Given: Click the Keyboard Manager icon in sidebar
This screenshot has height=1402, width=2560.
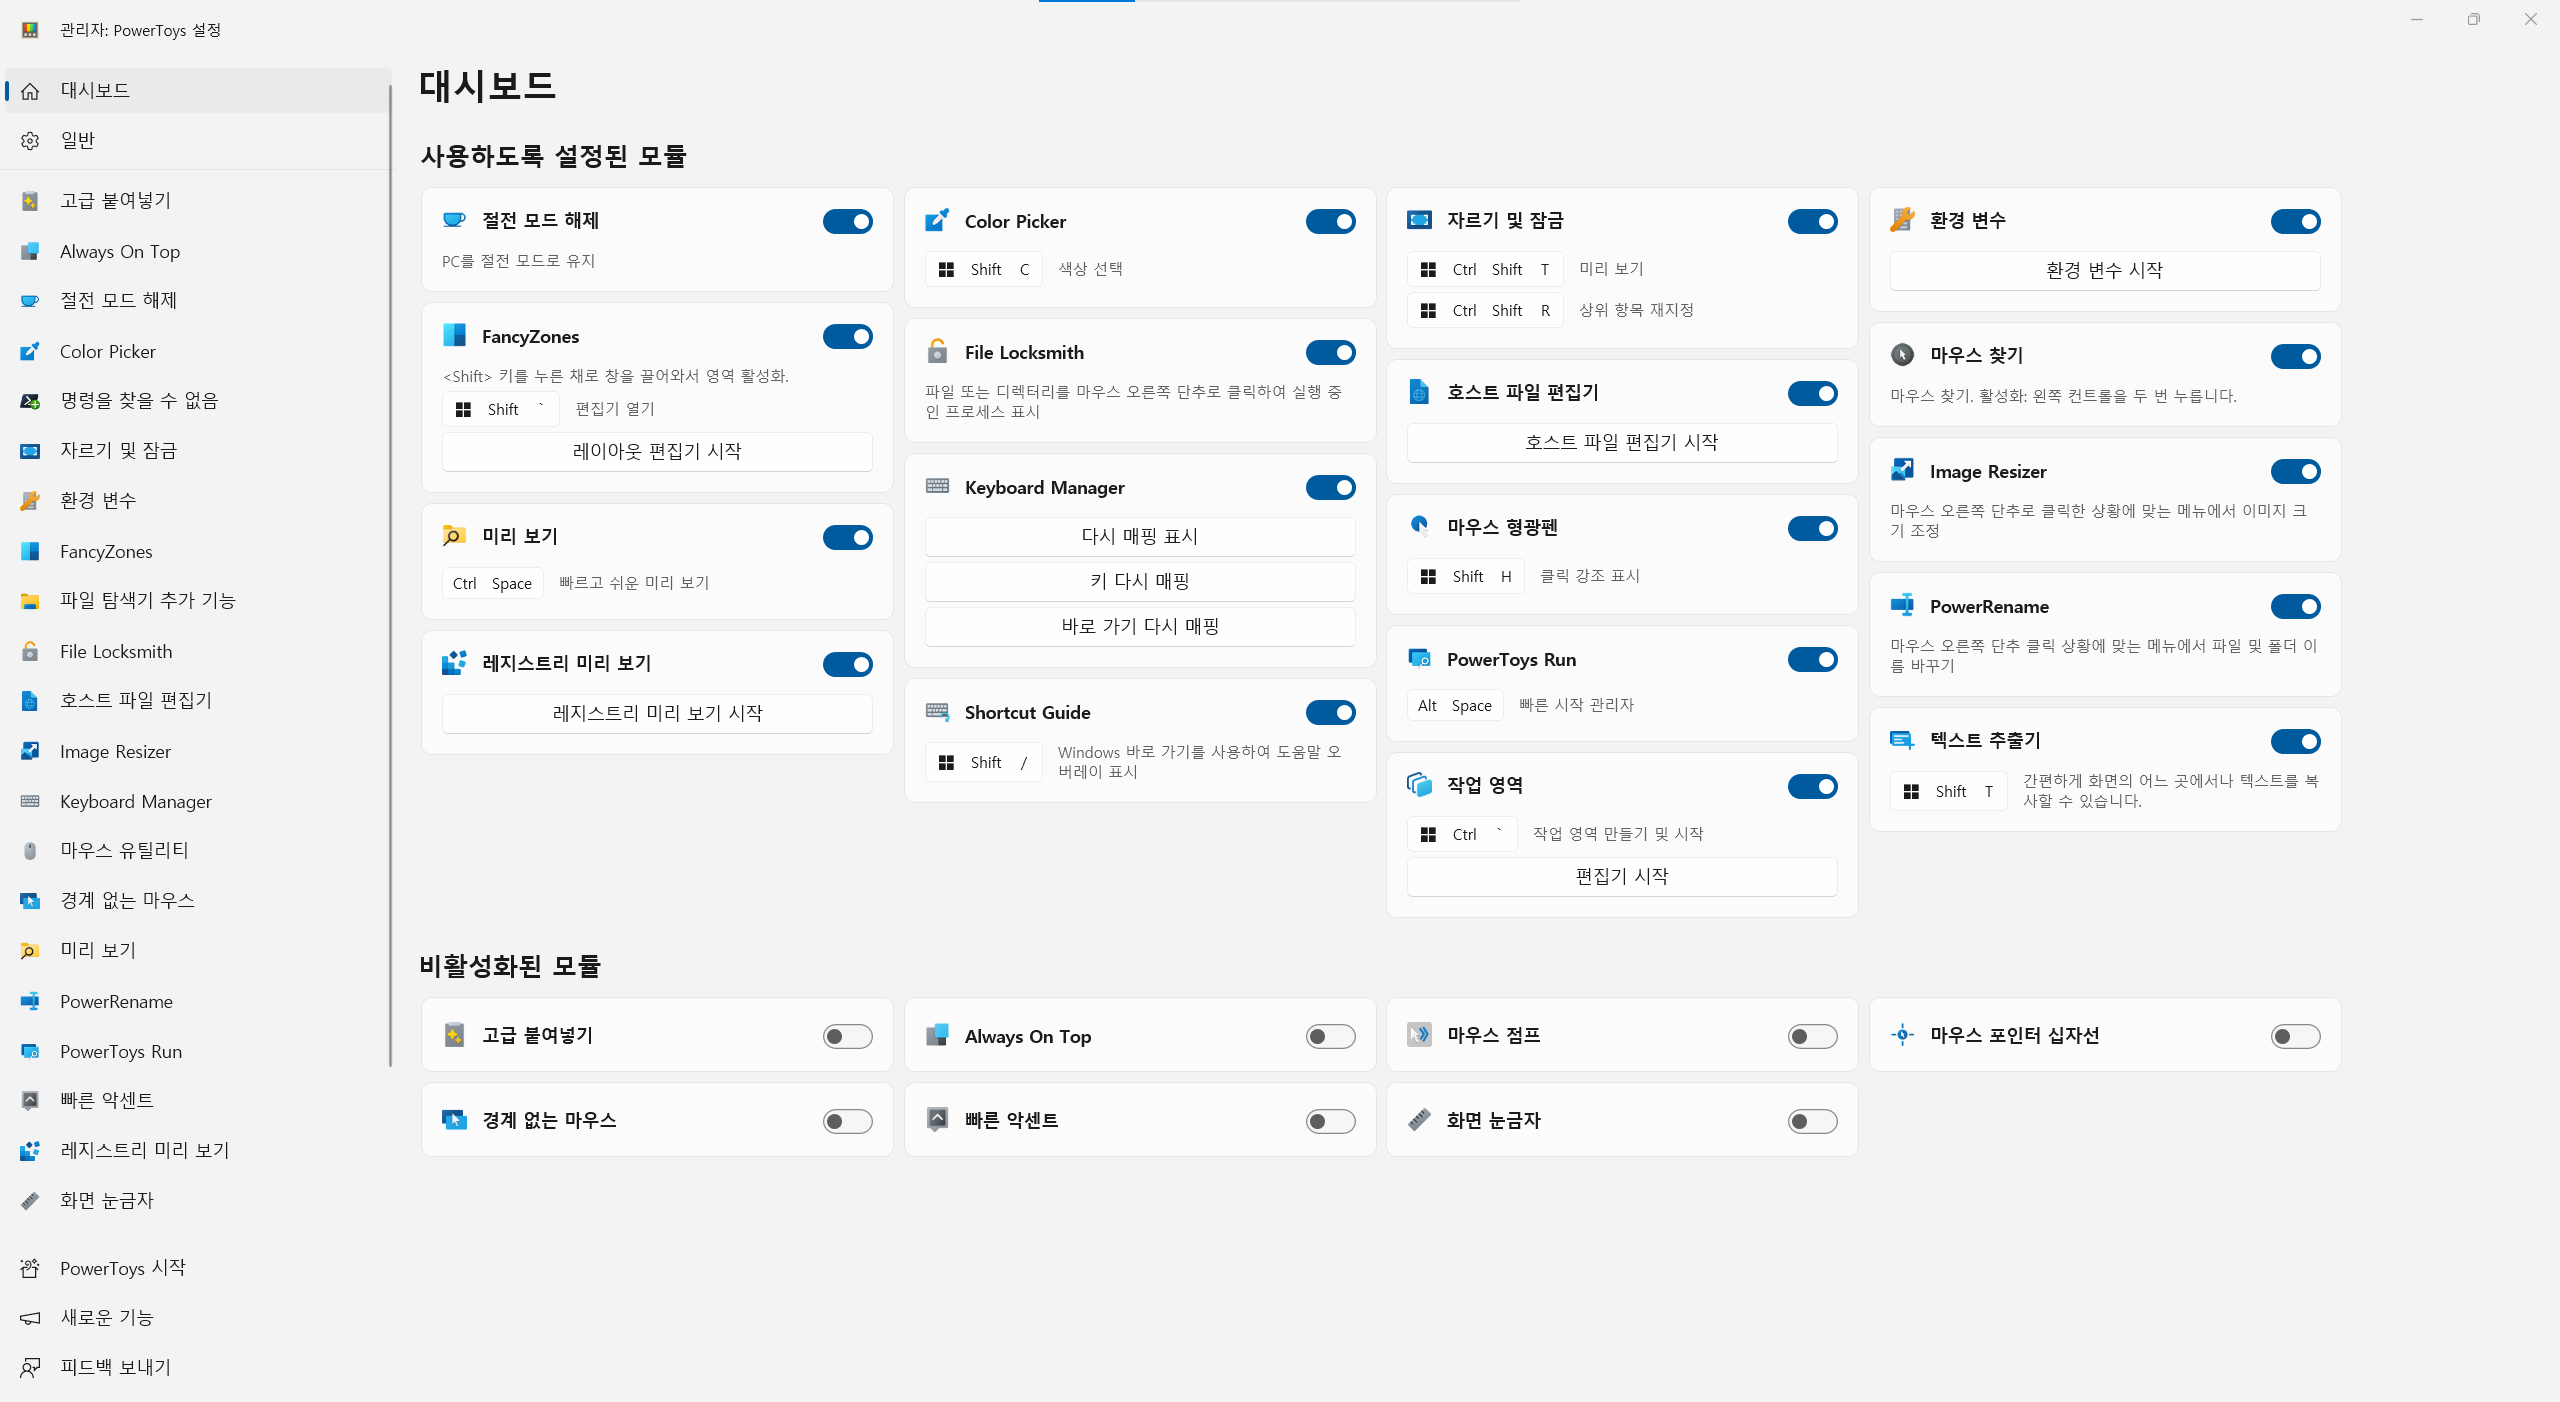Looking at the screenshot, I should pos(30,801).
